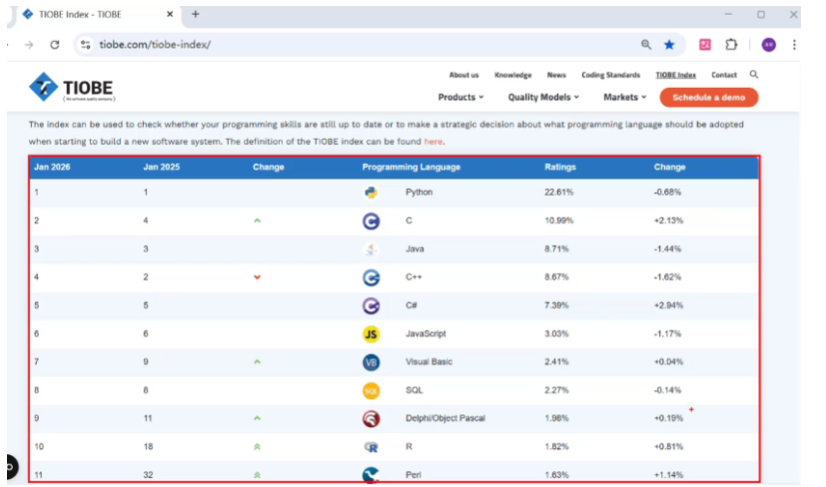Click the Java logo icon

click(x=371, y=249)
